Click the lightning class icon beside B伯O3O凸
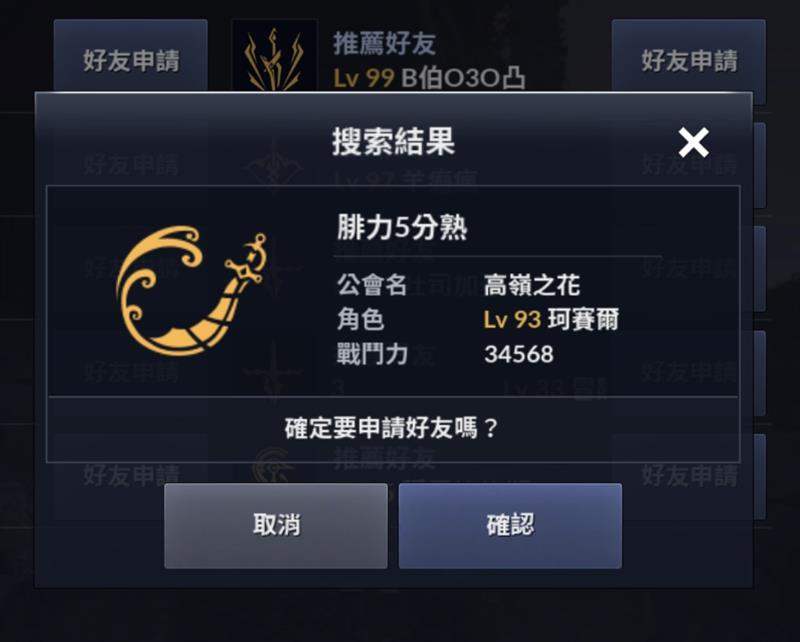Image resolution: width=800 pixels, height=642 pixels. [x=274, y=57]
